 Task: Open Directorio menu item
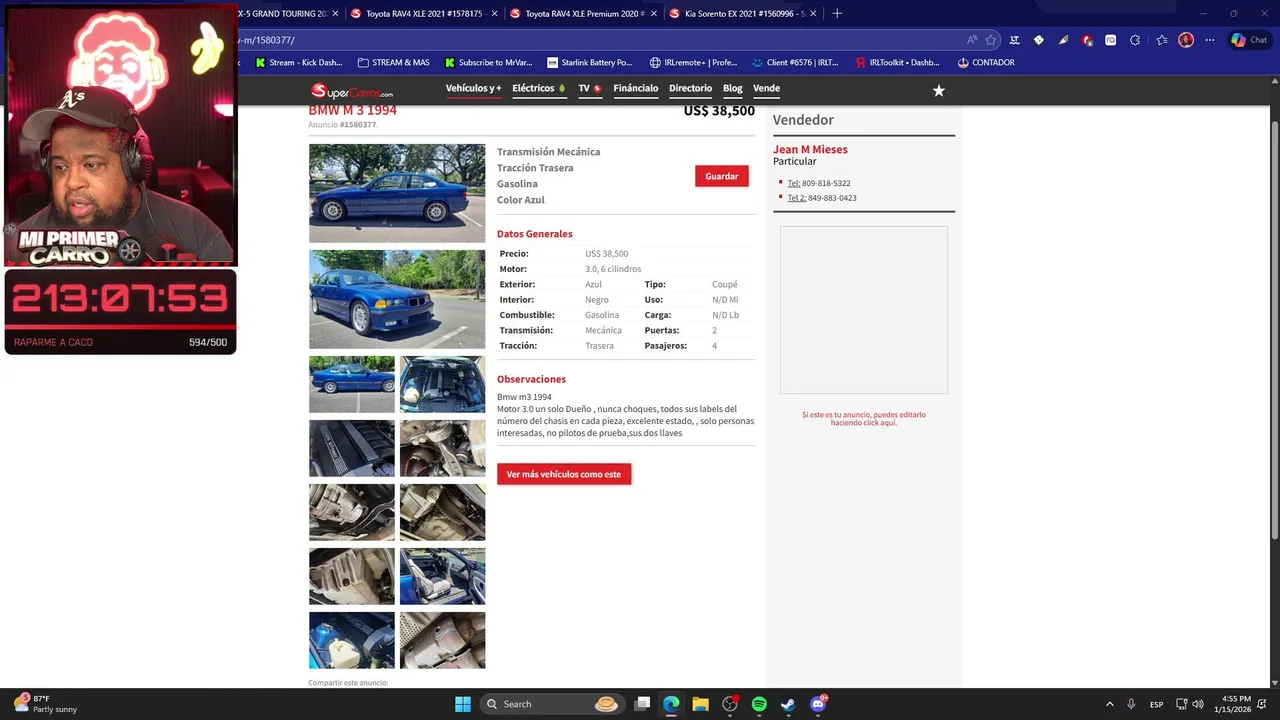[x=690, y=89]
